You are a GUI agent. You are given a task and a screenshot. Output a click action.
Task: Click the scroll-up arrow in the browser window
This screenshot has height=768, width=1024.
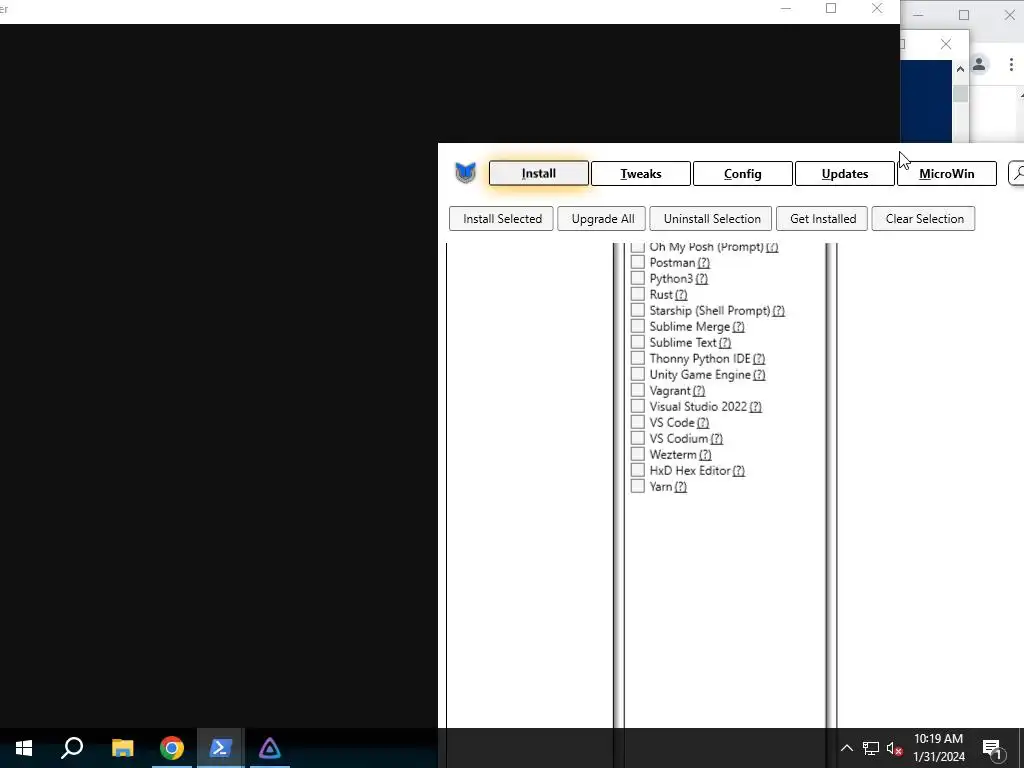coord(960,69)
